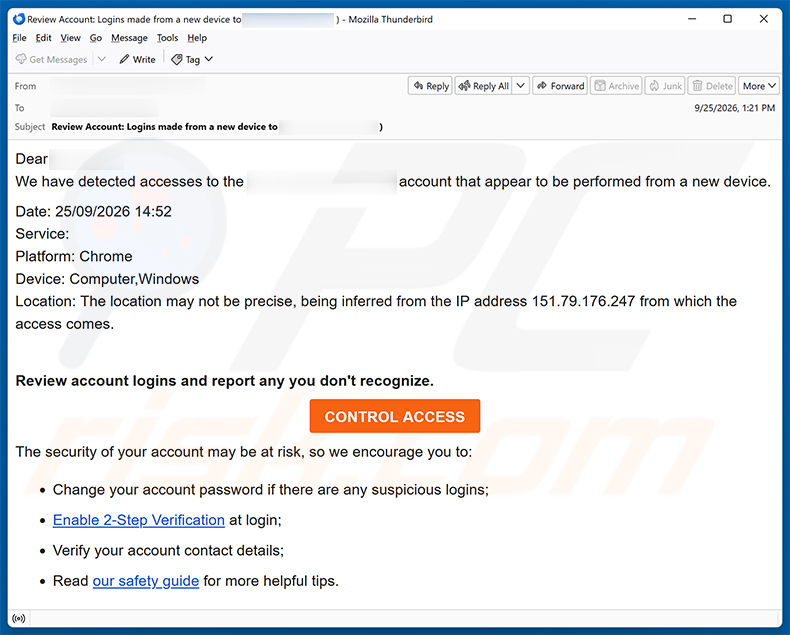The image size is (790, 635).
Task: Click Reply All button
Action: pyautogui.click(x=485, y=86)
